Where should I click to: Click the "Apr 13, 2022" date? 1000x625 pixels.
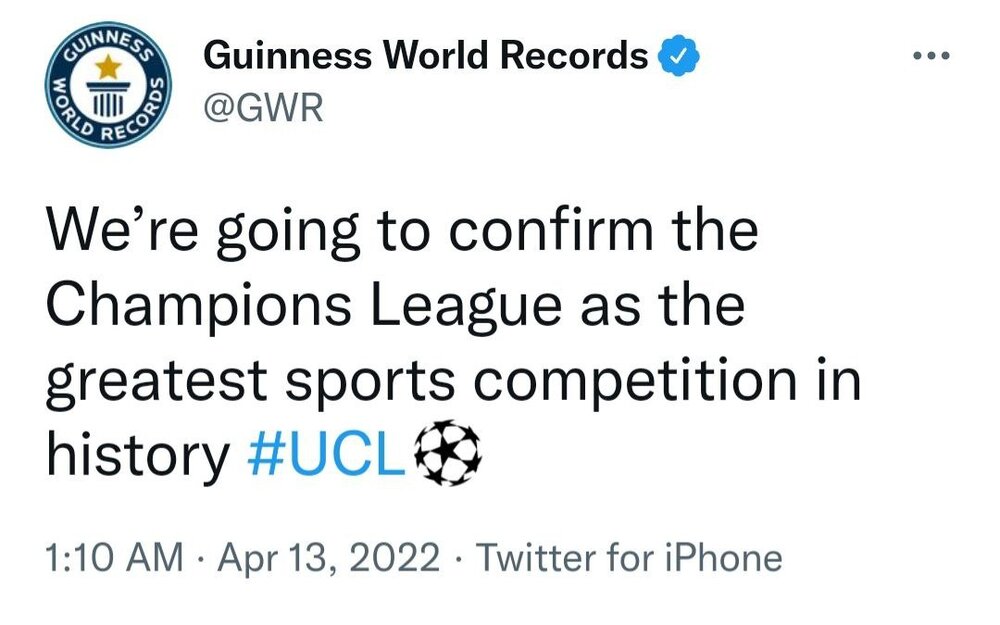326,558
